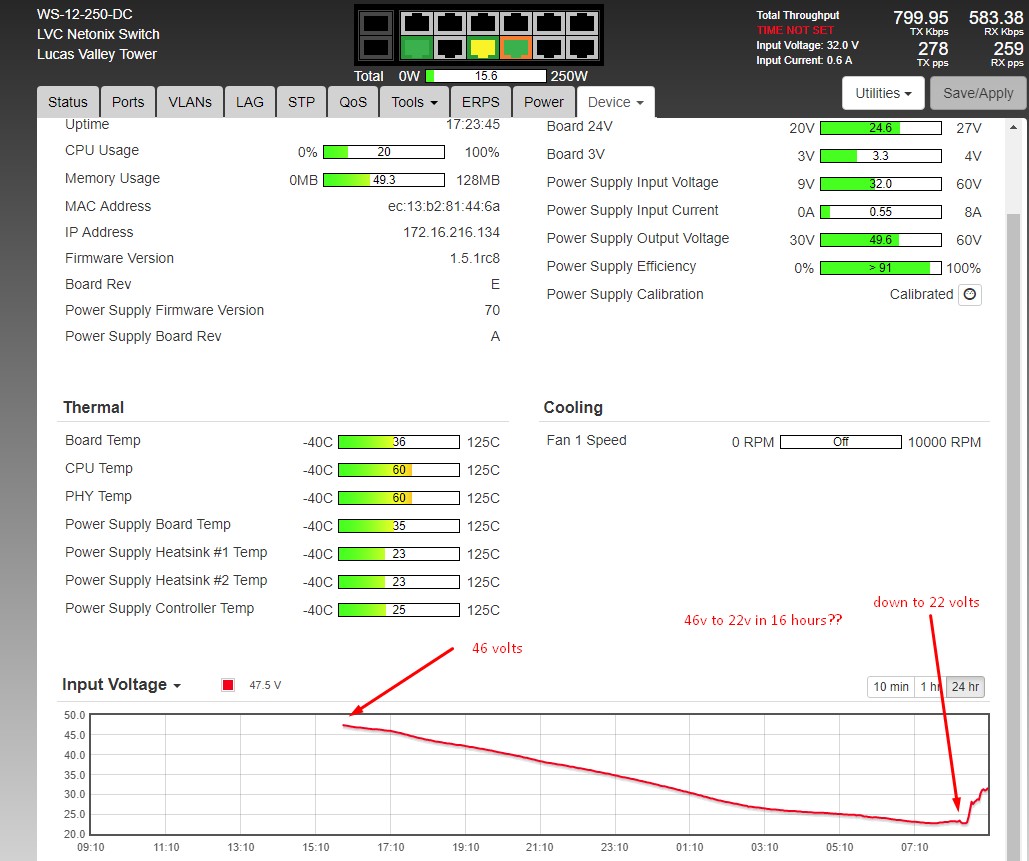Viewport: 1029px width, 861px height.
Task: Go to the Ports tab
Action: tap(128, 102)
